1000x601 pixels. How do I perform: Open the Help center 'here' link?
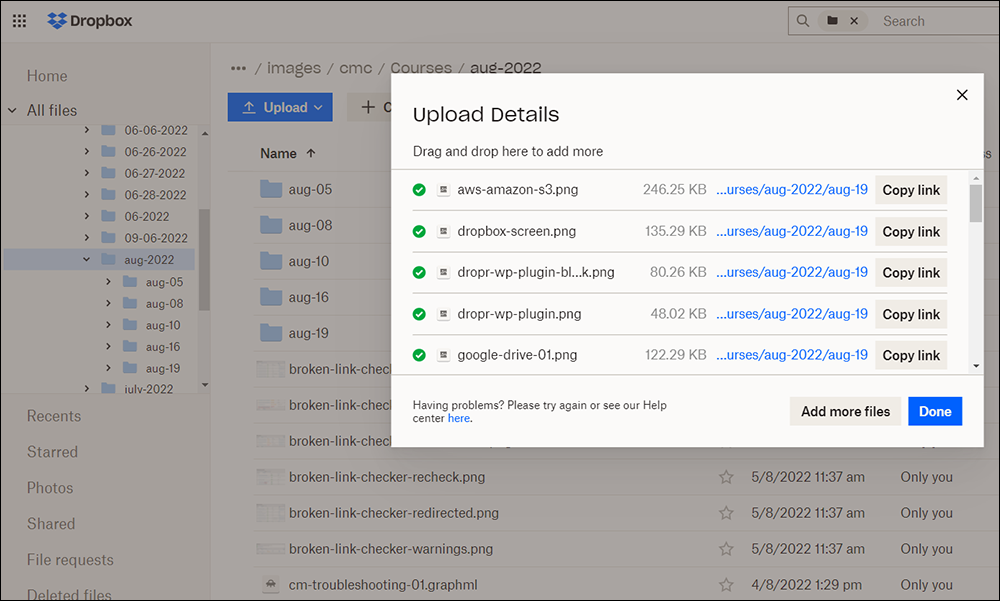[x=459, y=419]
